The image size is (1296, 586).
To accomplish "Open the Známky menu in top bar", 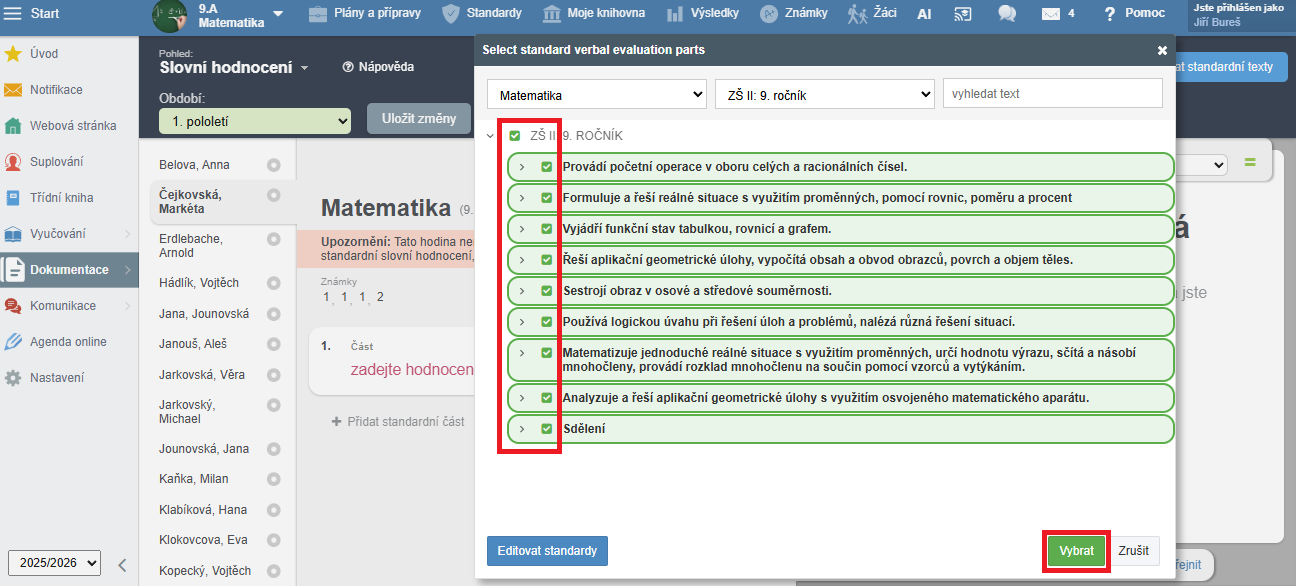I will (798, 13).
